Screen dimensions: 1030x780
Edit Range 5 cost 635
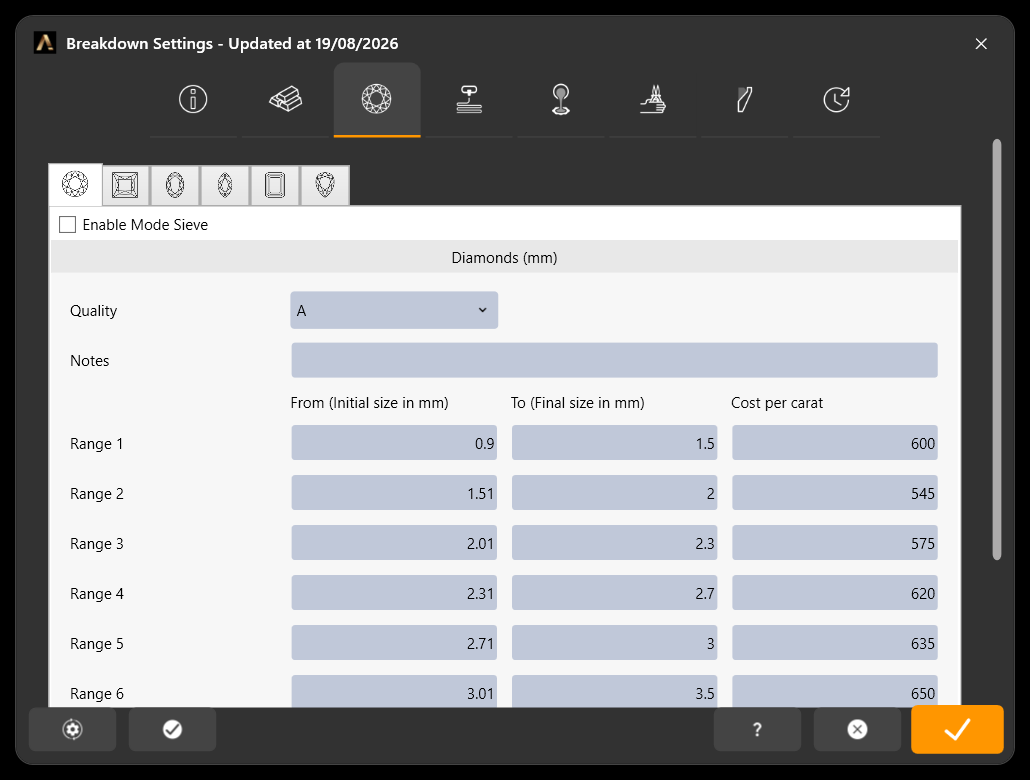point(835,643)
